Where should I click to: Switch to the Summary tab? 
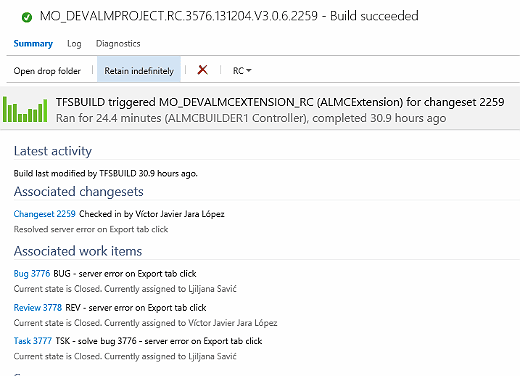(x=33, y=44)
